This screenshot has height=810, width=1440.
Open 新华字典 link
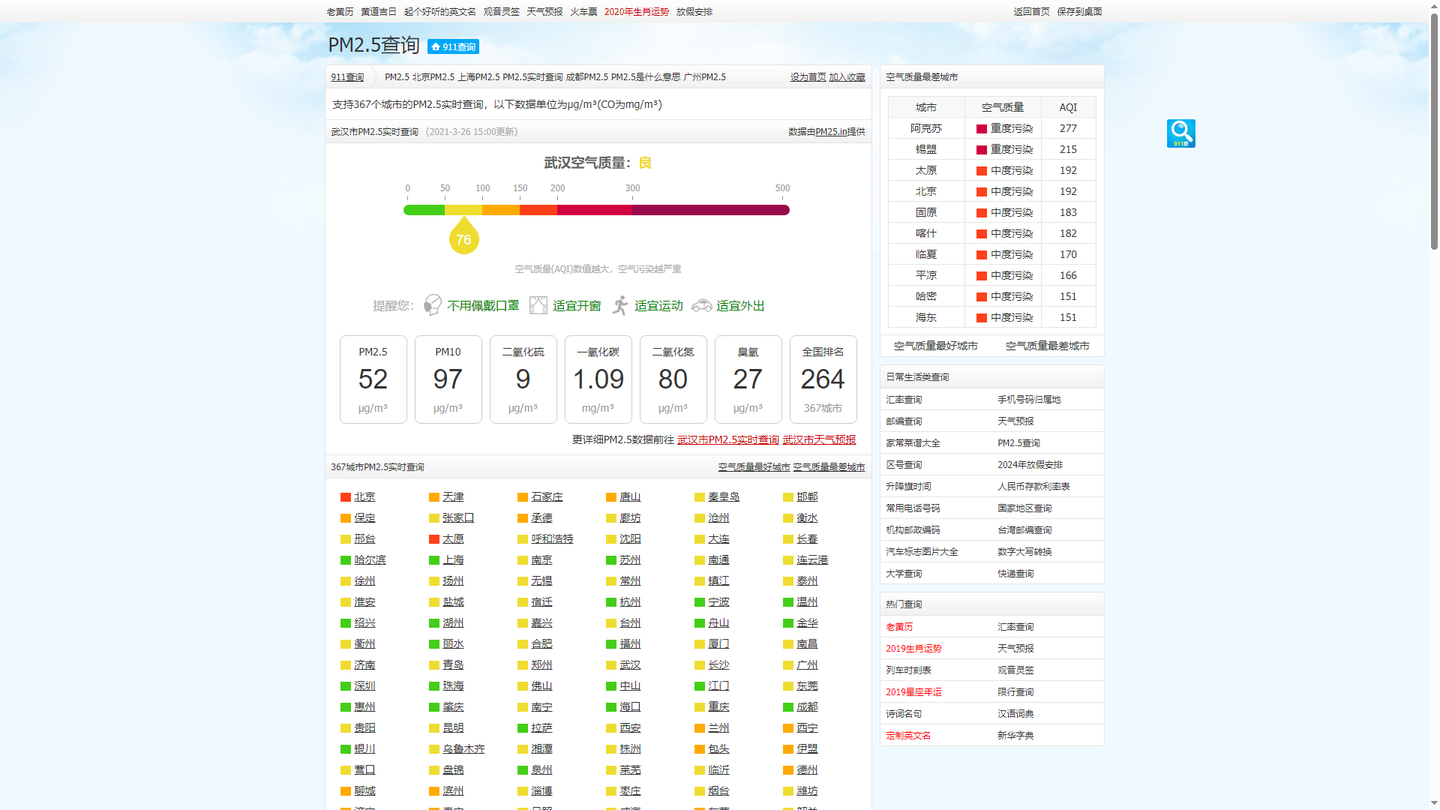1015,736
